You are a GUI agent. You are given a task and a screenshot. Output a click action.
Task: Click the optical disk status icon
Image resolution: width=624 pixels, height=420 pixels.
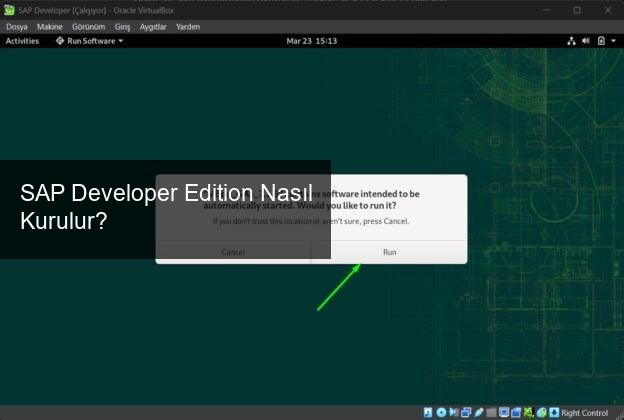441,412
